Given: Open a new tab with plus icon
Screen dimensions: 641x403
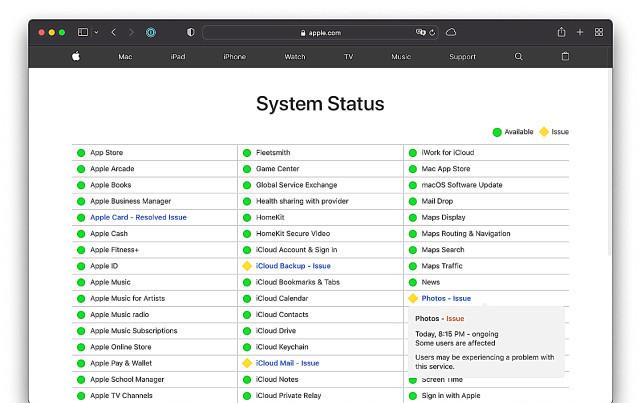Looking at the screenshot, I should [x=580, y=32].
